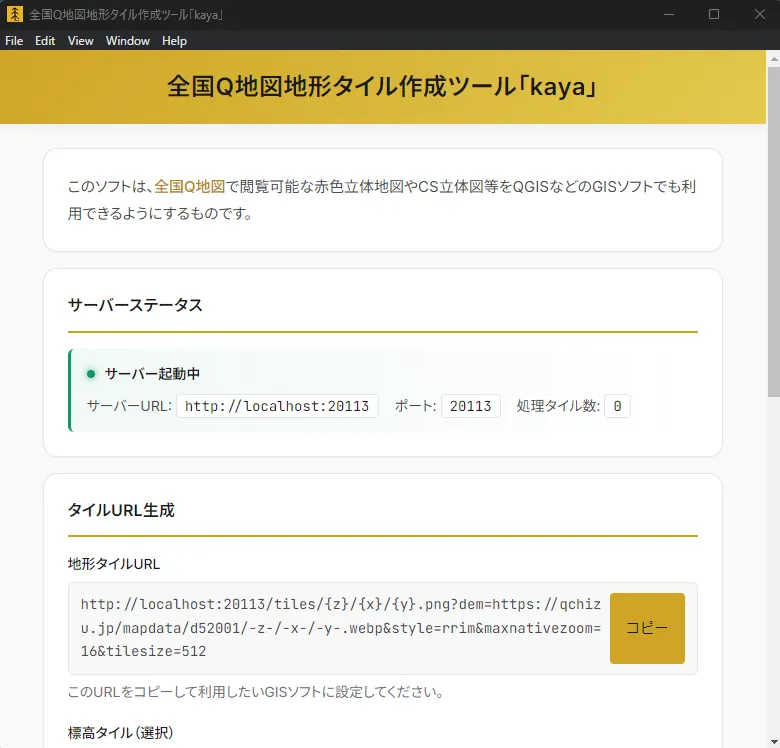Click the コピー button
Viewport: 780px width, 748px height.
[647, 628]
